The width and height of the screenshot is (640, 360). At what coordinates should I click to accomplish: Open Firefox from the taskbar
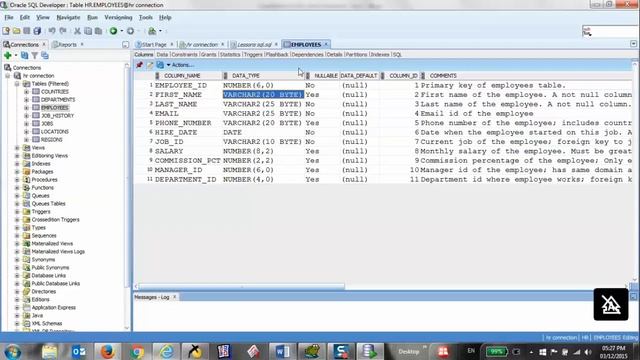(x=108, y=351)
